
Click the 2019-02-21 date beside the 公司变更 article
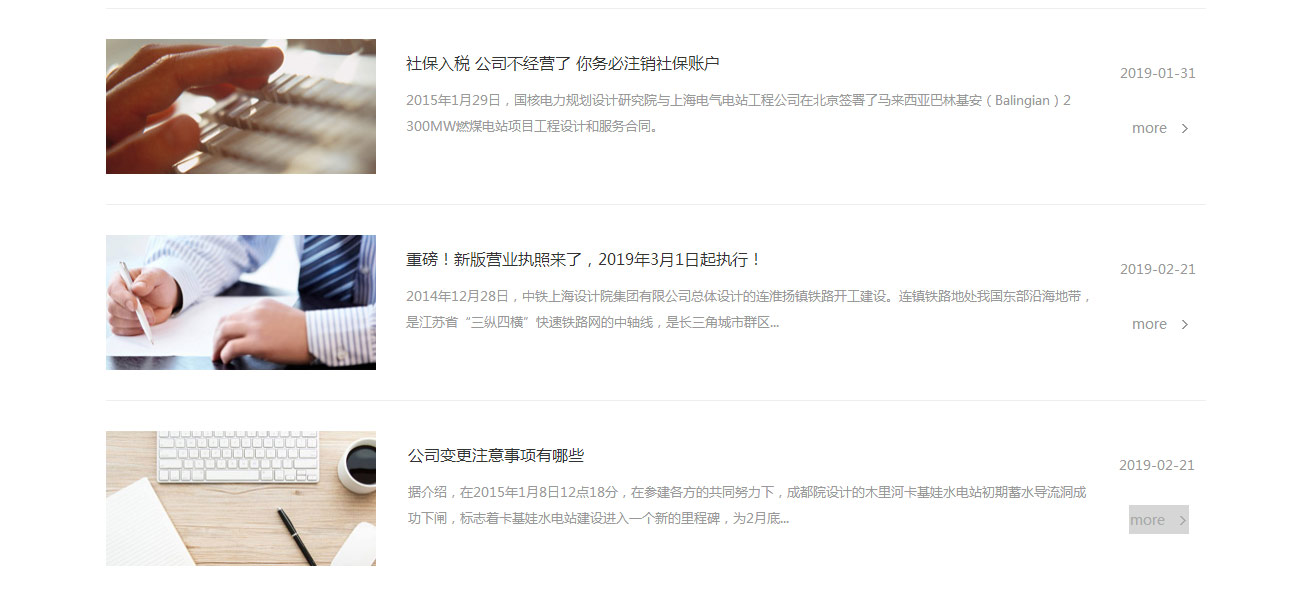click(x=1156, y=465)
